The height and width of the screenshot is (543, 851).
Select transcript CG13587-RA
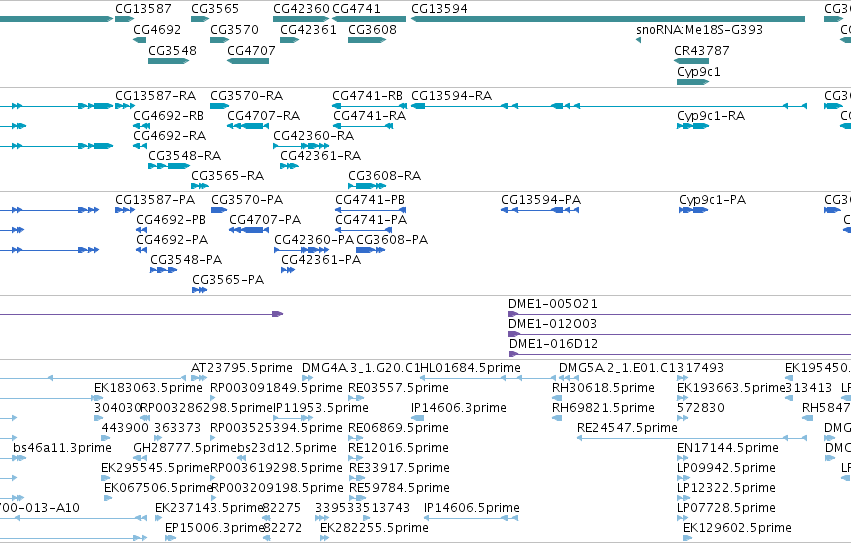[x=125, y=106]
